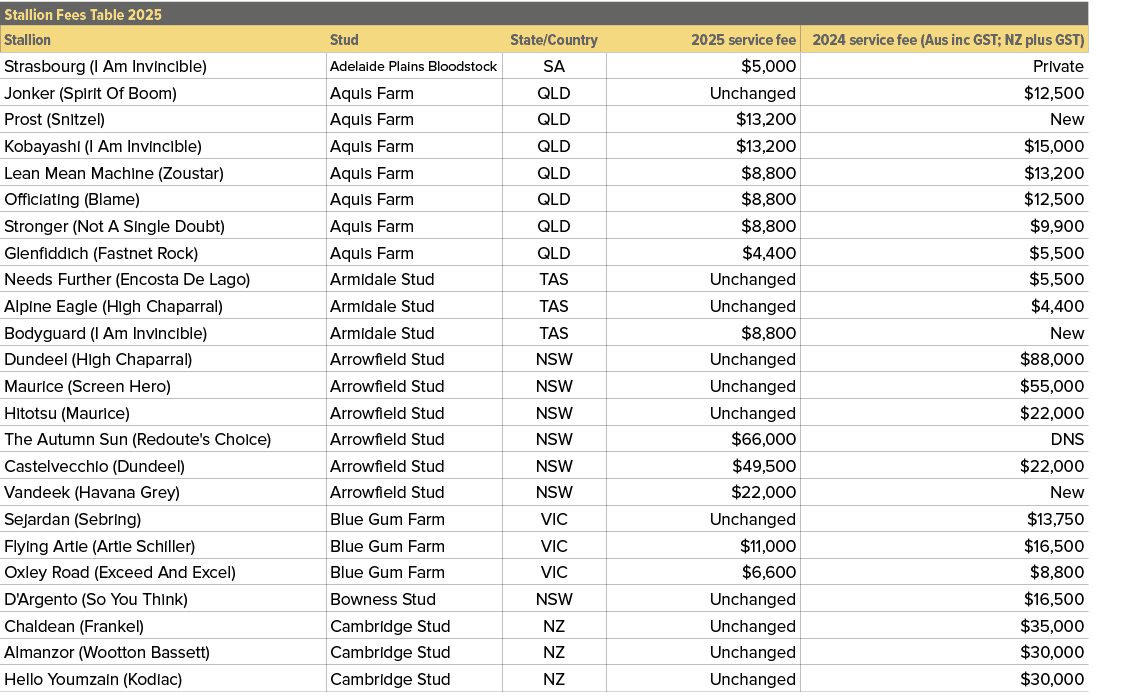Select Dundeel's $88,000 fee cell
This screenshot has height=700, width=1124.
click(x=1056, y=359)
